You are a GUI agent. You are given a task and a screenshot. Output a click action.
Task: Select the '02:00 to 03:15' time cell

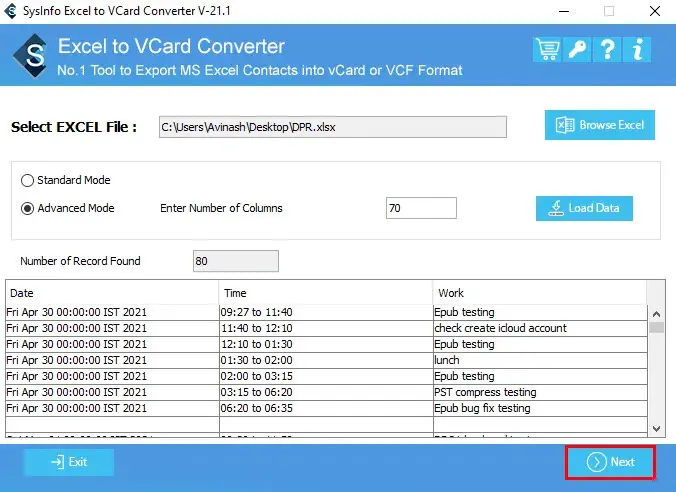point(326,376)
